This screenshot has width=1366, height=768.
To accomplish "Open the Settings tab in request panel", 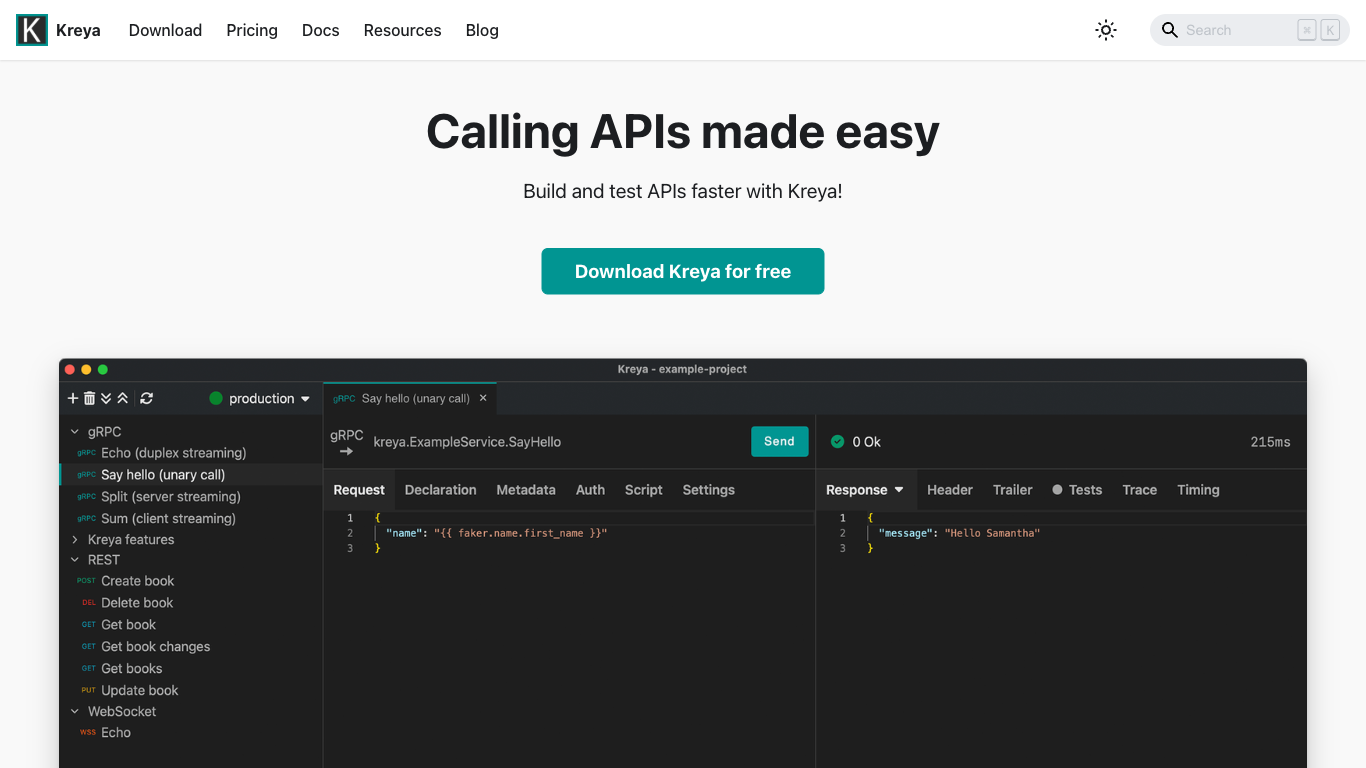I will 709,490.
